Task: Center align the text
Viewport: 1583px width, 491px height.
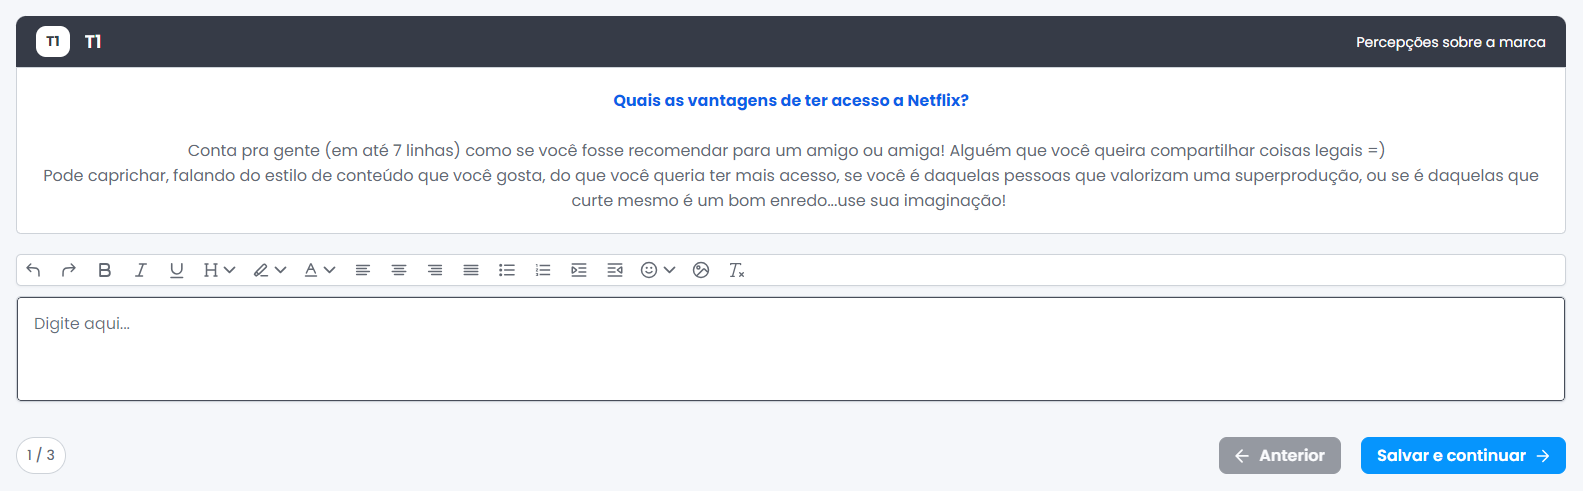Action: (x=399, y=270)
